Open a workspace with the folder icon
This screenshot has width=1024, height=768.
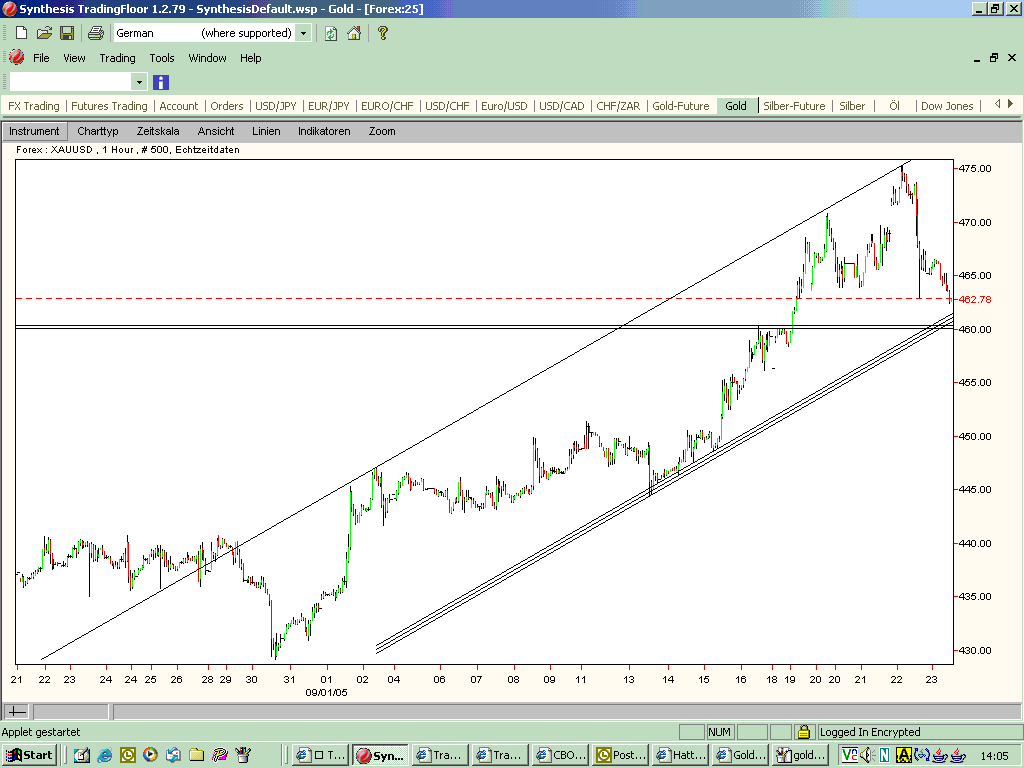pyautogui.click(x=44, y=33)
